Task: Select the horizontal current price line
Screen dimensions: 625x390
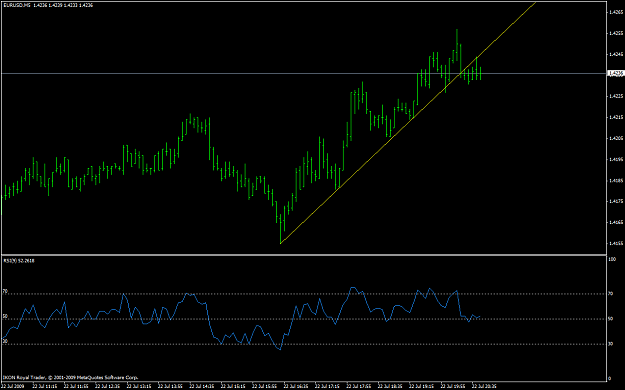Action: (x=304, y=73)
